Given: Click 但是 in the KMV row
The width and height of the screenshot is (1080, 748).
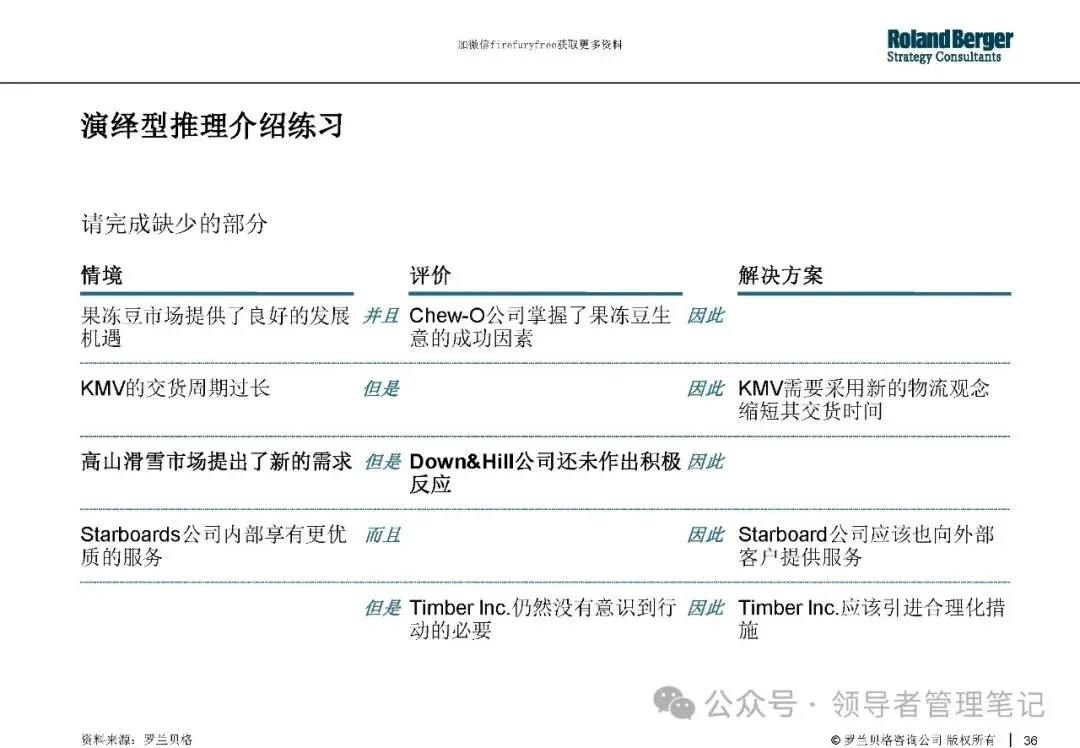Looking at the screenshot, I should coord(381,388).
